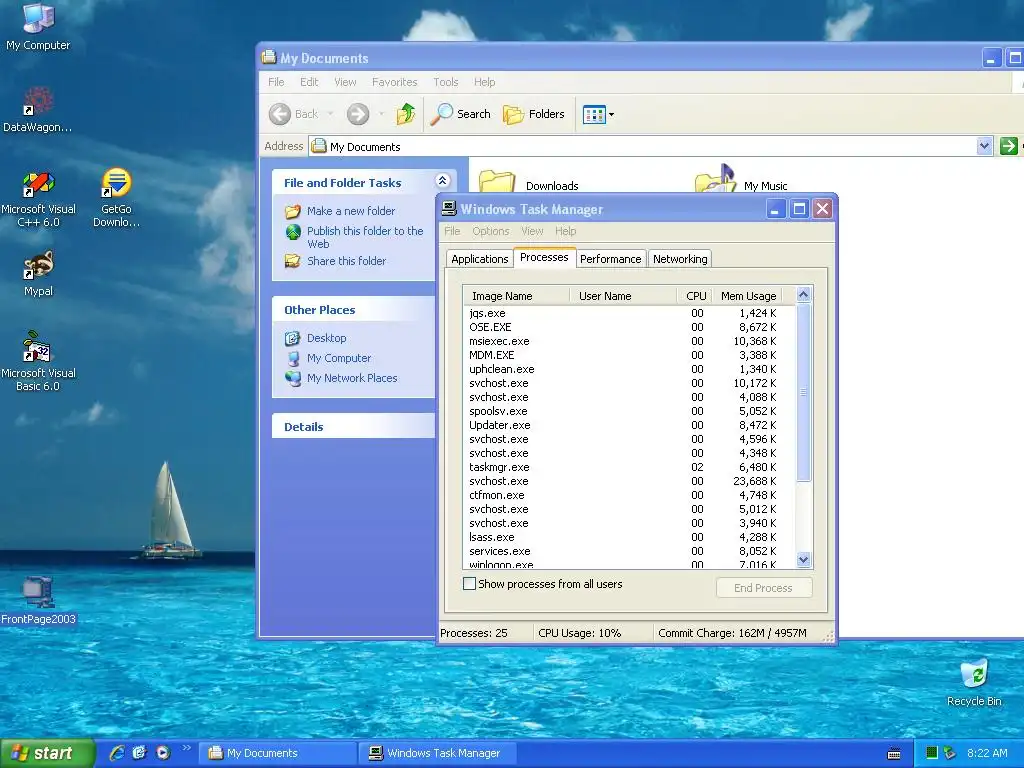Open Microsoft Visual Basic 6.0 shortcut
The height and width of the screenshot is (768, 1024).
38,361
